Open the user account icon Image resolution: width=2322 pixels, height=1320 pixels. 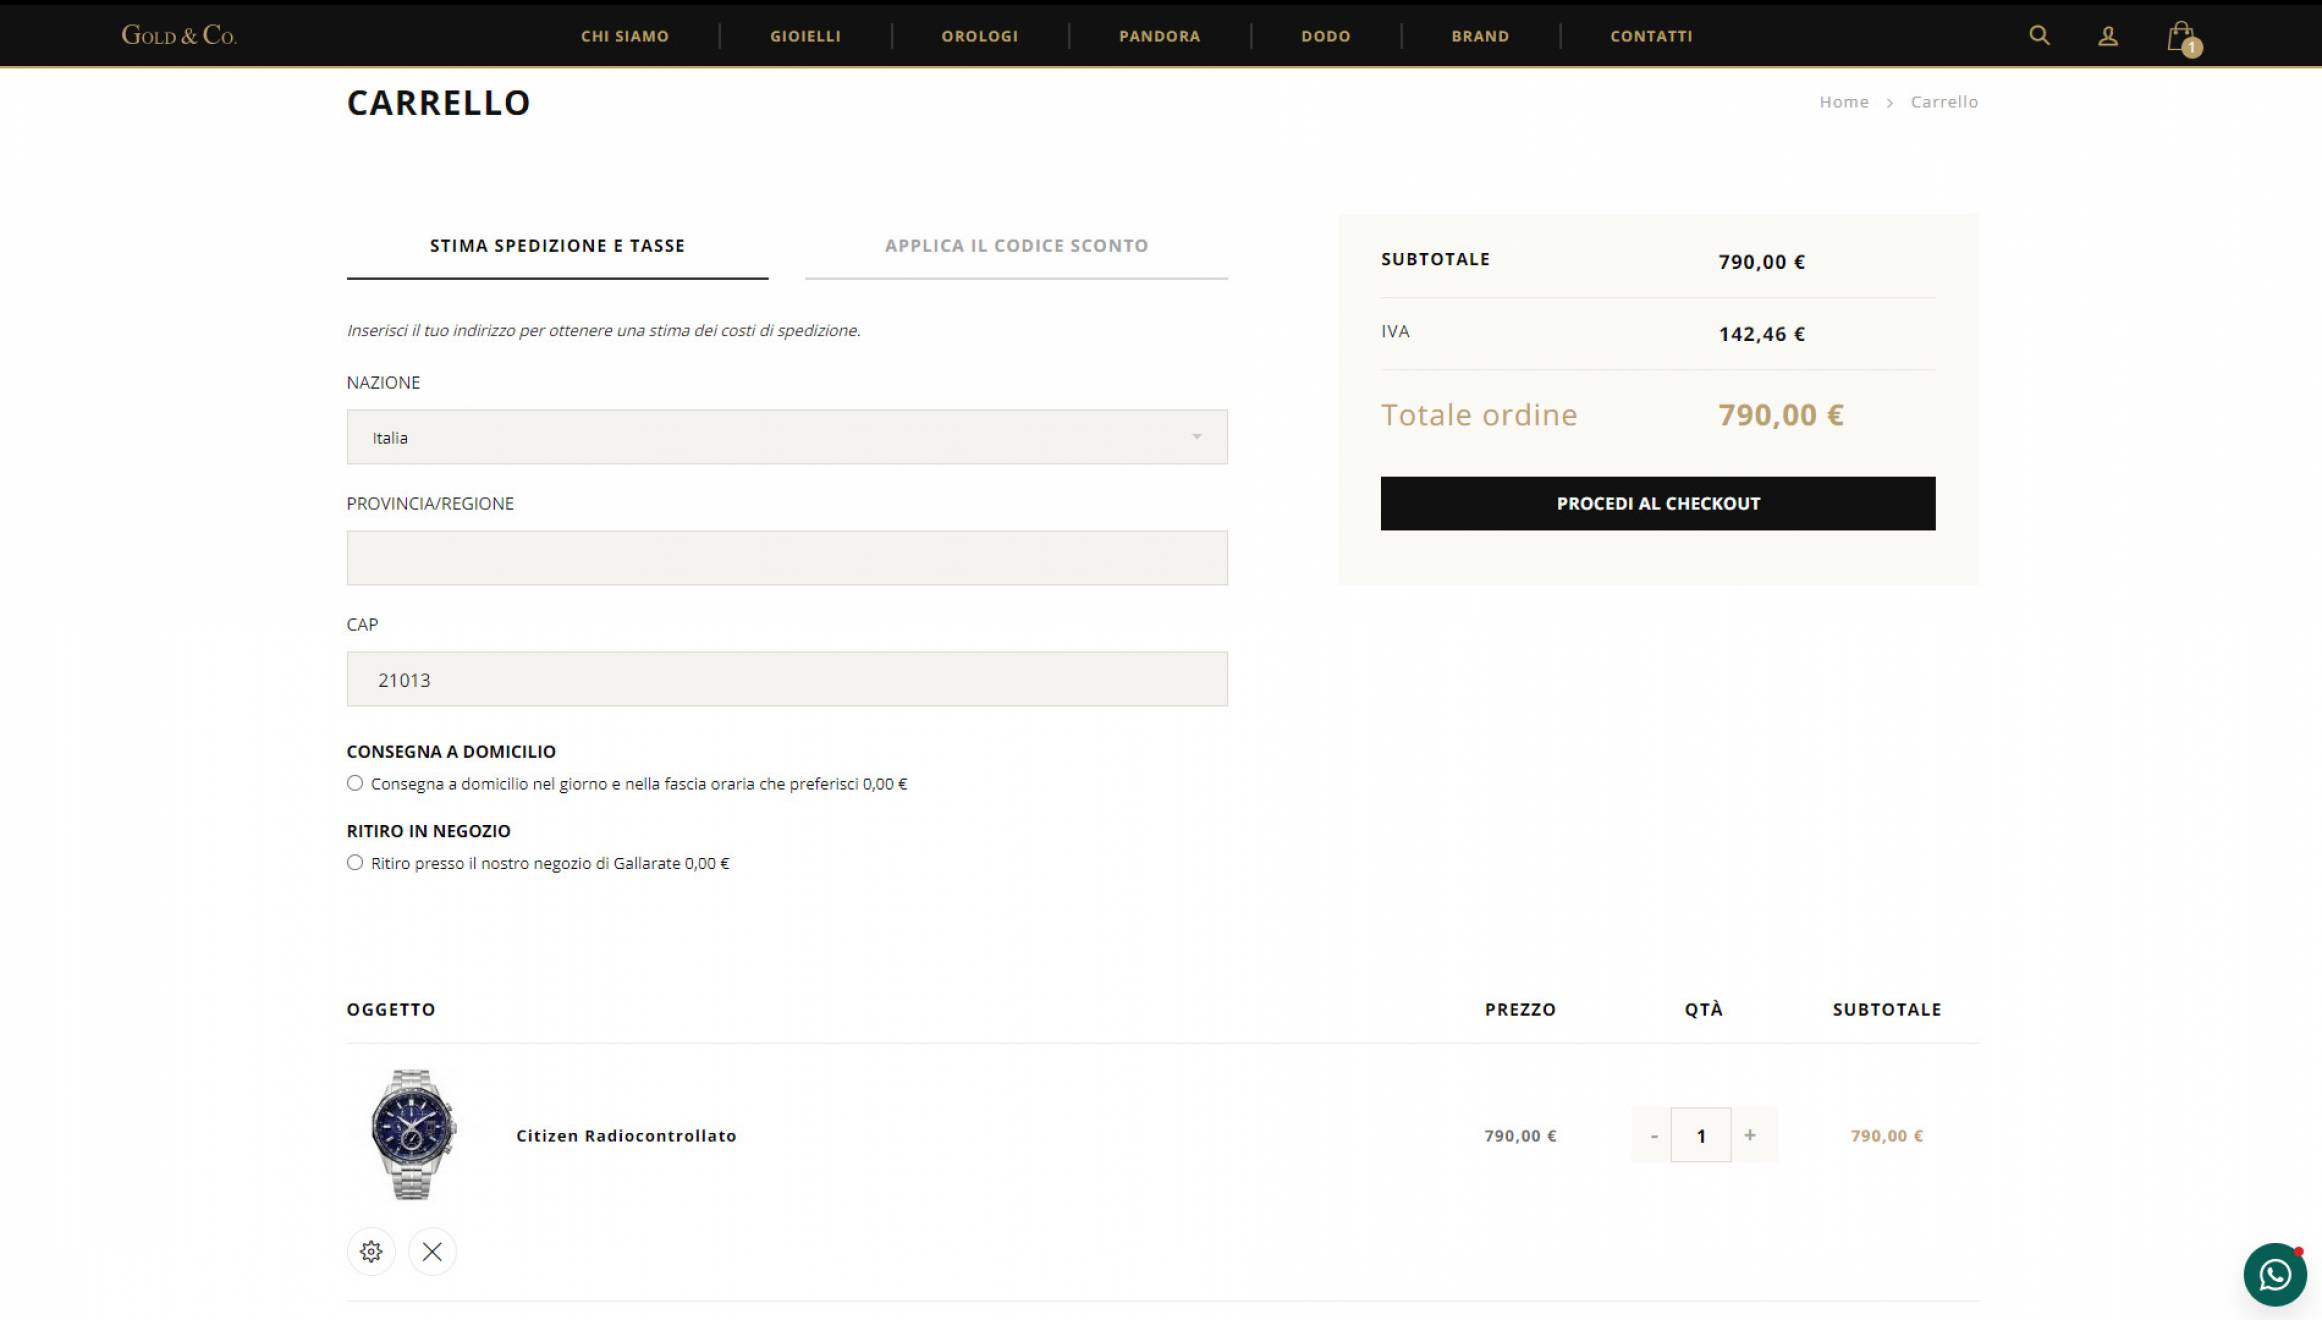[2108, 36]
